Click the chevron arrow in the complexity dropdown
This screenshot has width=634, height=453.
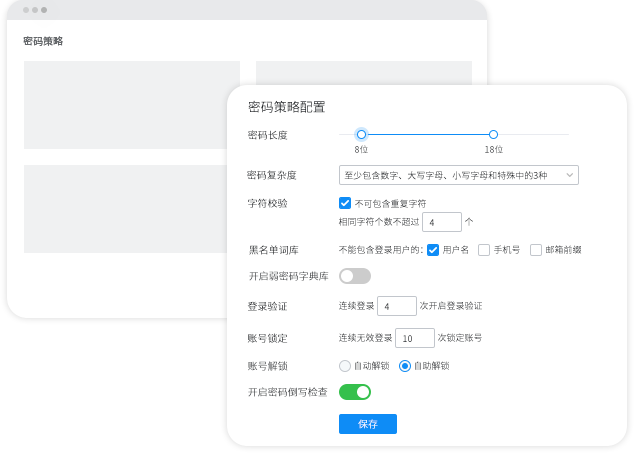click(569, 175)
